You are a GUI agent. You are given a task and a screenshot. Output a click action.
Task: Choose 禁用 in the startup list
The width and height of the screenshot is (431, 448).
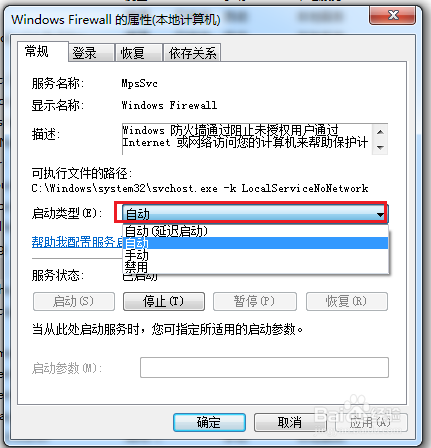[255, 267]
